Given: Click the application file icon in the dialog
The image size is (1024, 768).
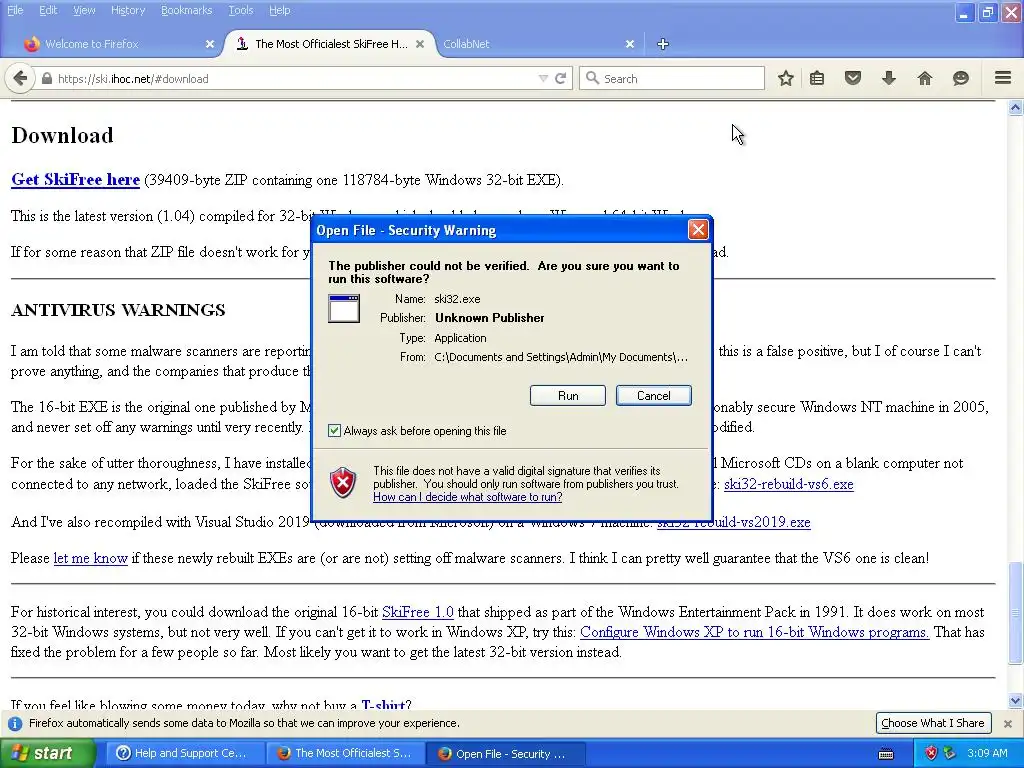Looking at the screenshot, I should 344,308.
